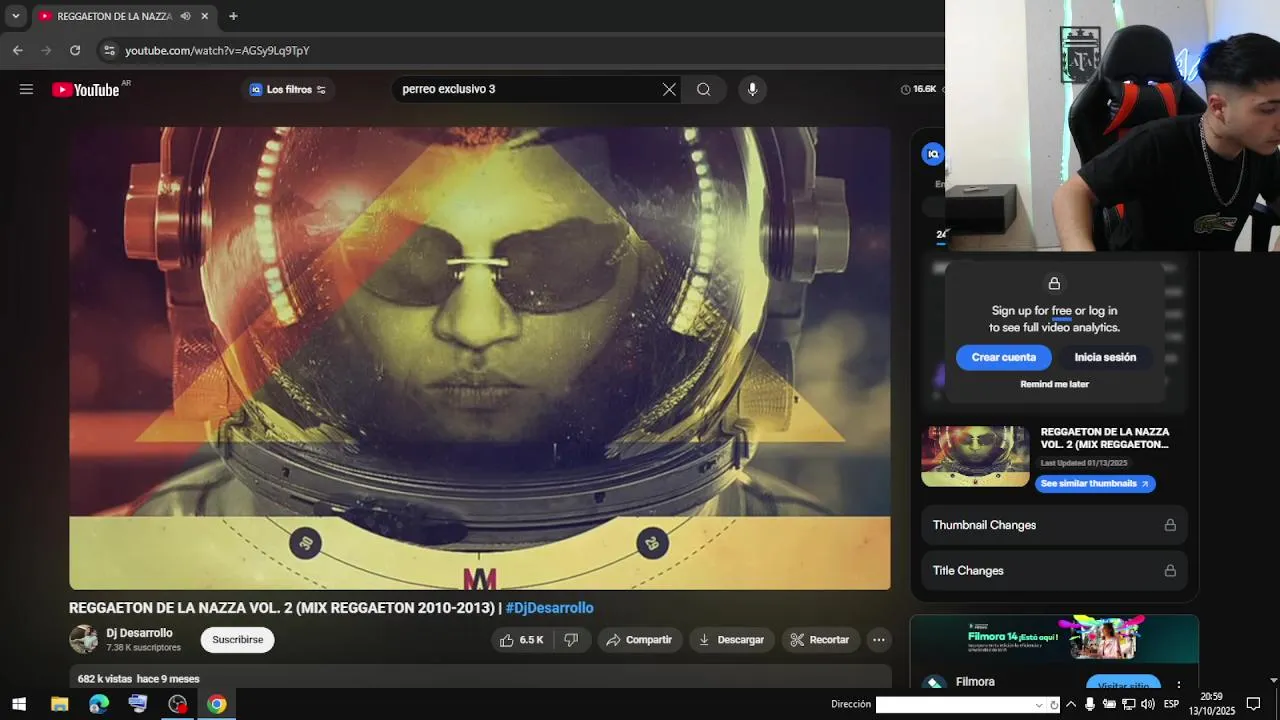Image resolution: width=1280 pixels, height=720 pixels.
Task: Go to YouTube home via logo
Action: [86, 90]
